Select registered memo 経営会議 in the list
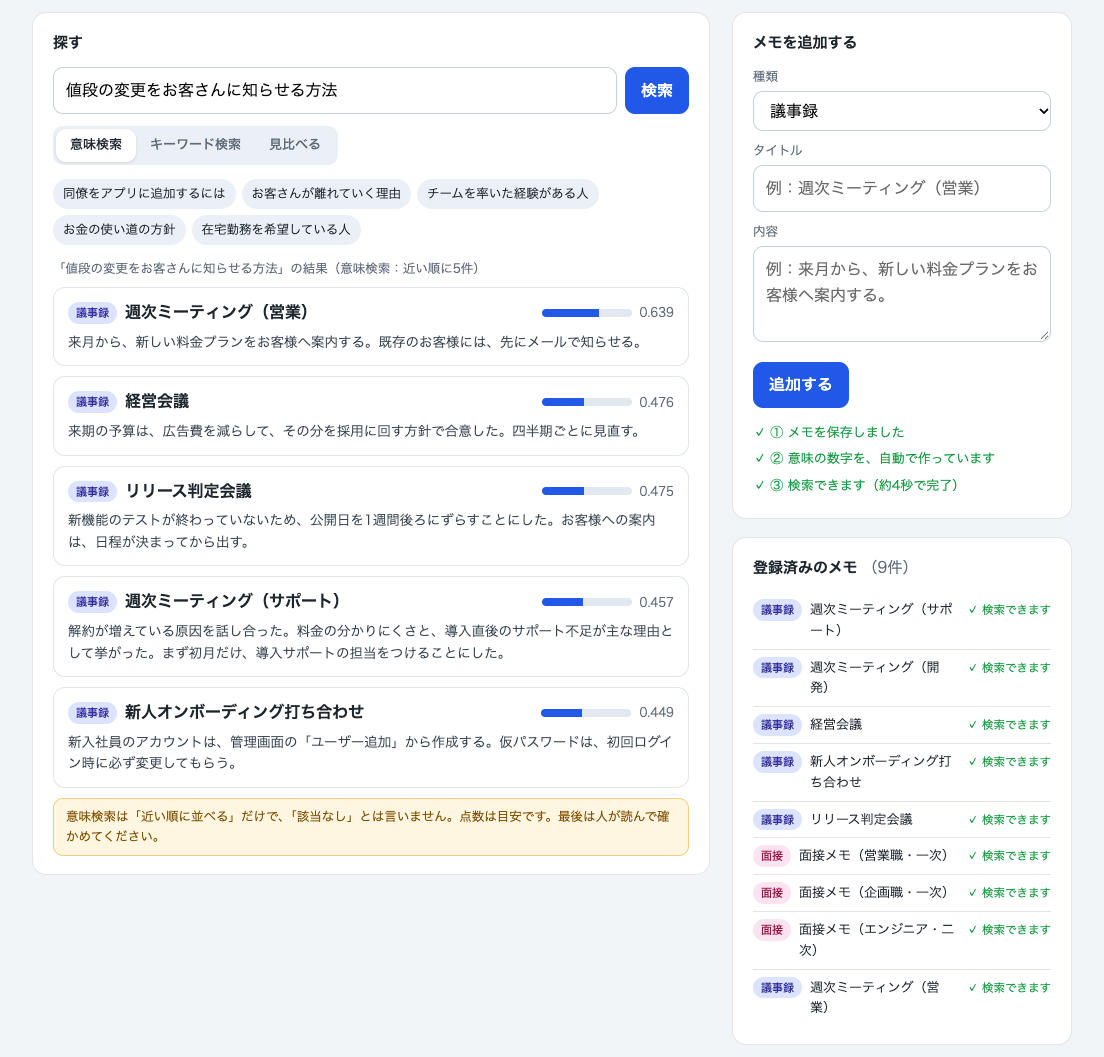Image resolution: width=1104 pixels, height=1057 pixels. 901,725
